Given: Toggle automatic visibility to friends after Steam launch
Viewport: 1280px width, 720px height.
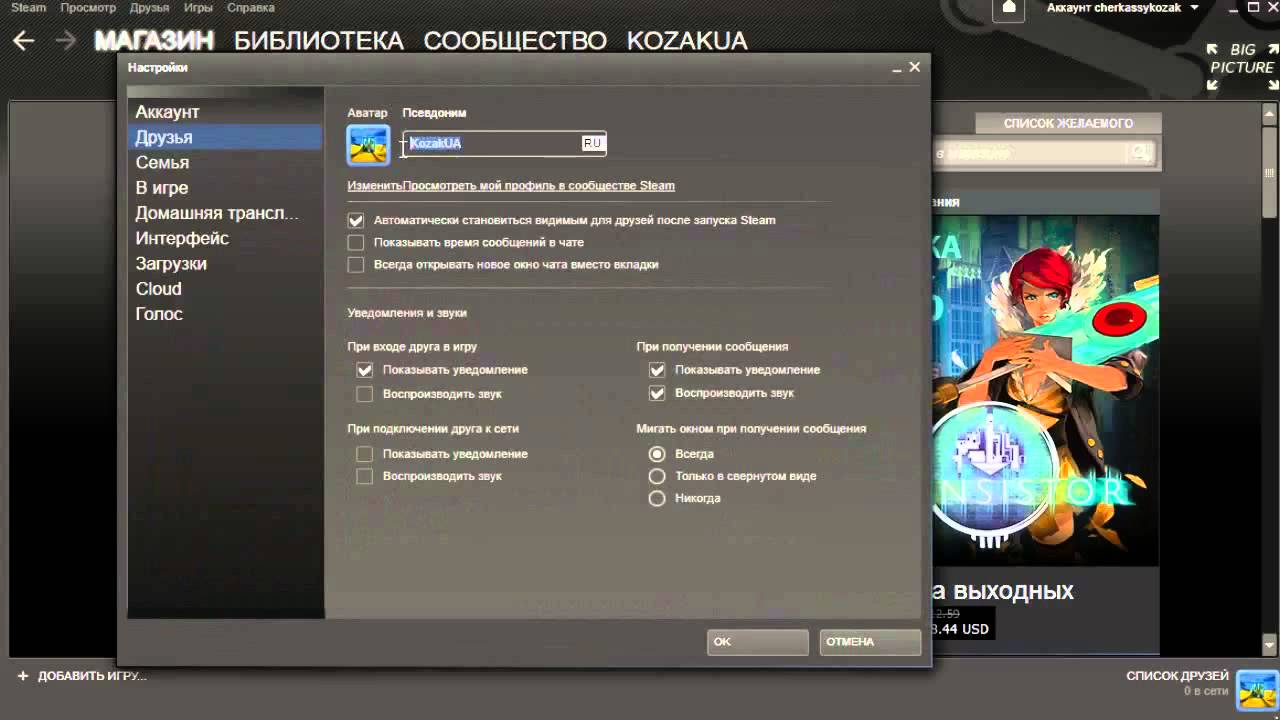Looking at the screenshot, I should (x=356, y=220).
